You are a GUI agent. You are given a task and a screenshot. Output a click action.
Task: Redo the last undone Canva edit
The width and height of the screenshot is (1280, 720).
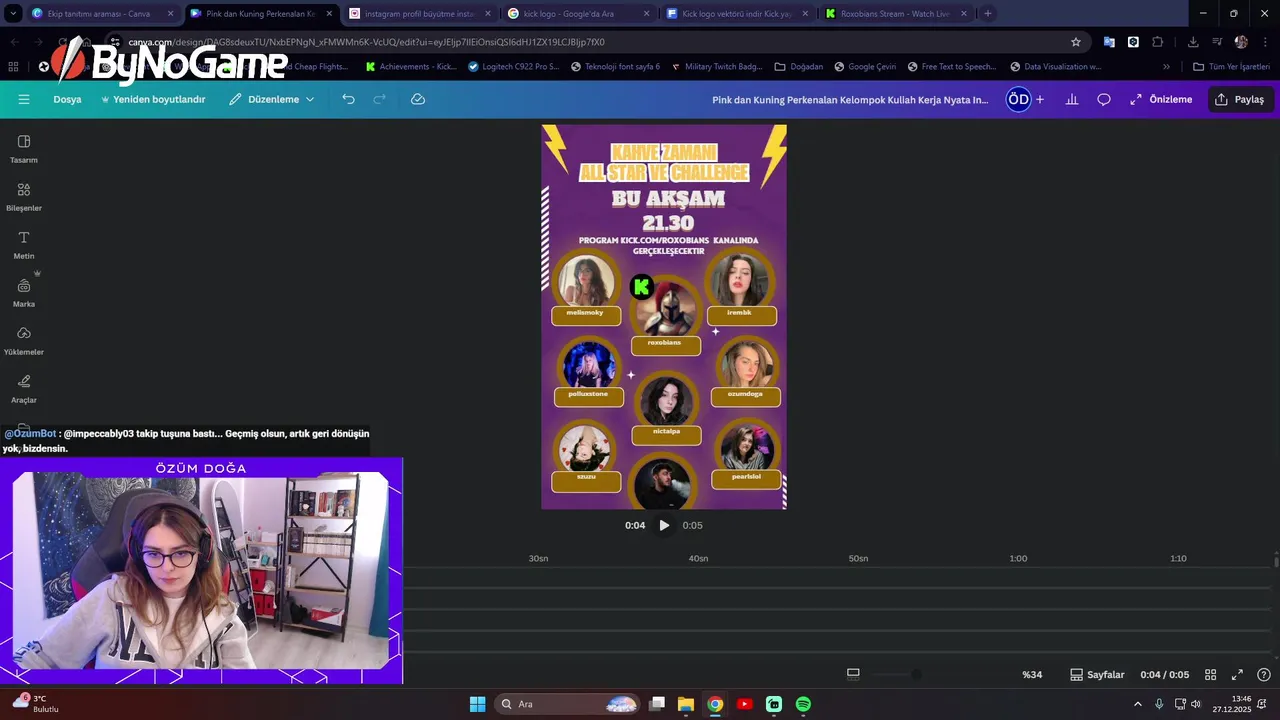[379, 99]
